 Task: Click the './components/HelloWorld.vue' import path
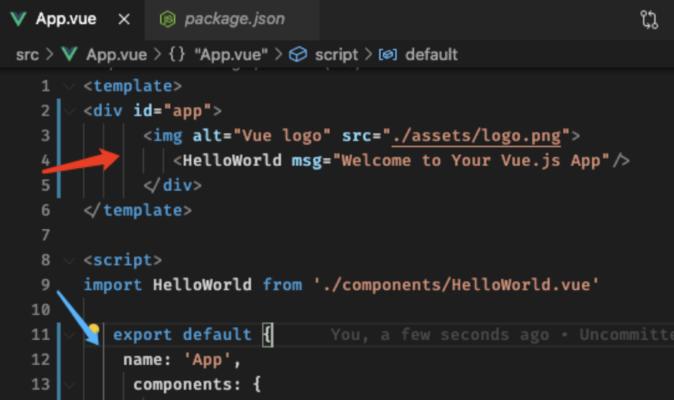point(456,285)
